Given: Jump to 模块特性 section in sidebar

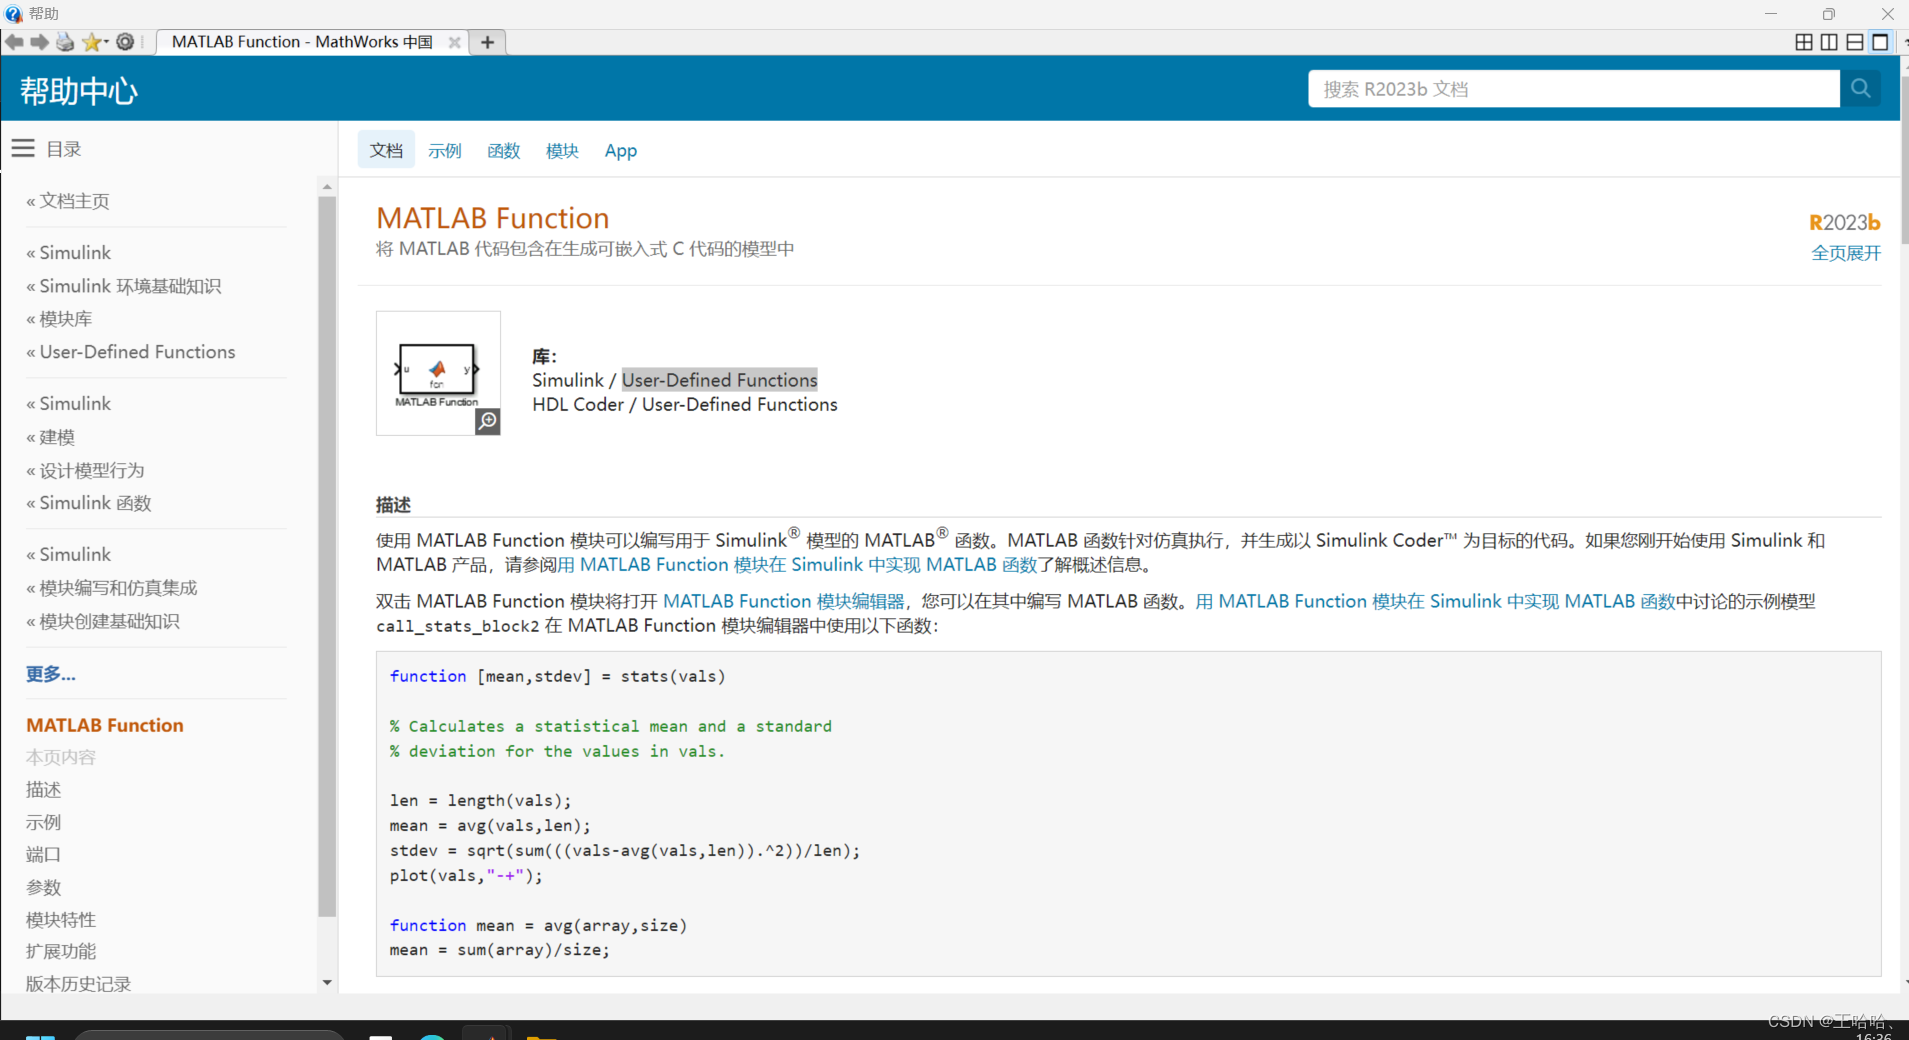Looking at the screenshot, I should 61,919.
